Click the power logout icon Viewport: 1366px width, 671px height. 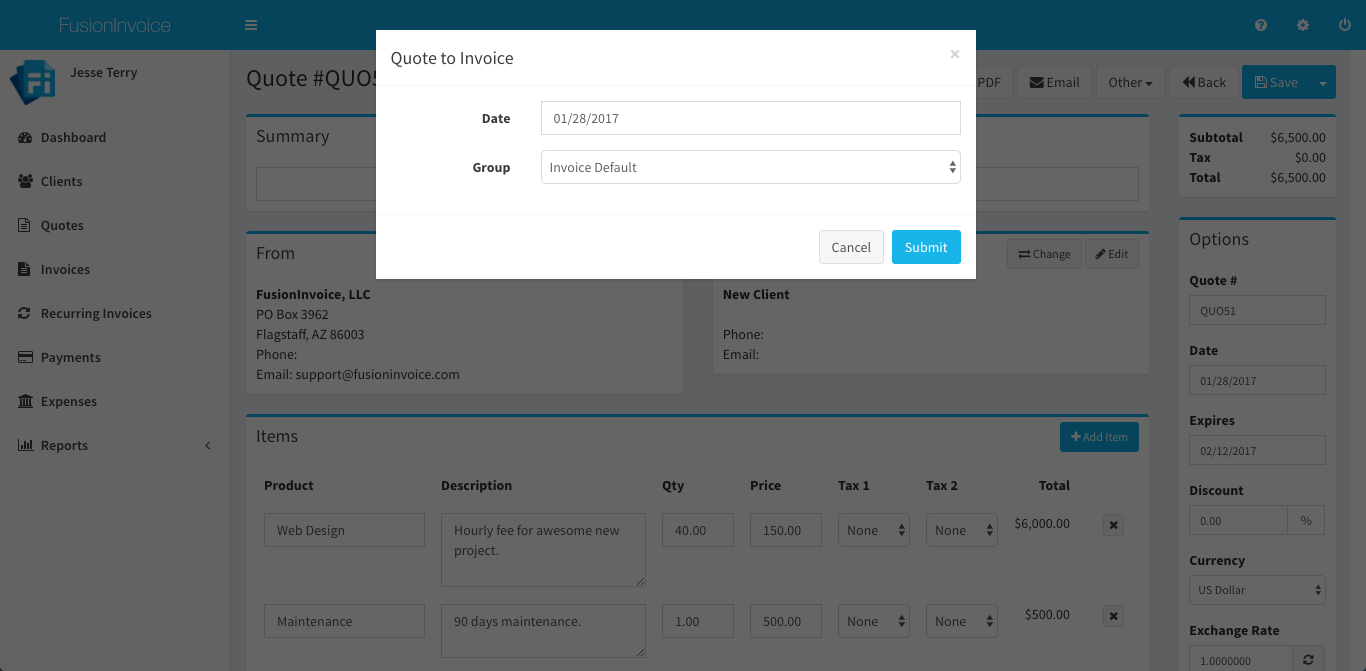pyautogui.click(x=1344, y=25)
